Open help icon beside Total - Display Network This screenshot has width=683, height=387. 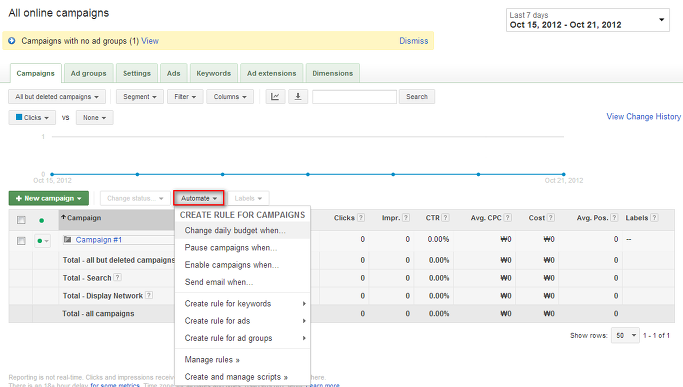coord(149,295)
